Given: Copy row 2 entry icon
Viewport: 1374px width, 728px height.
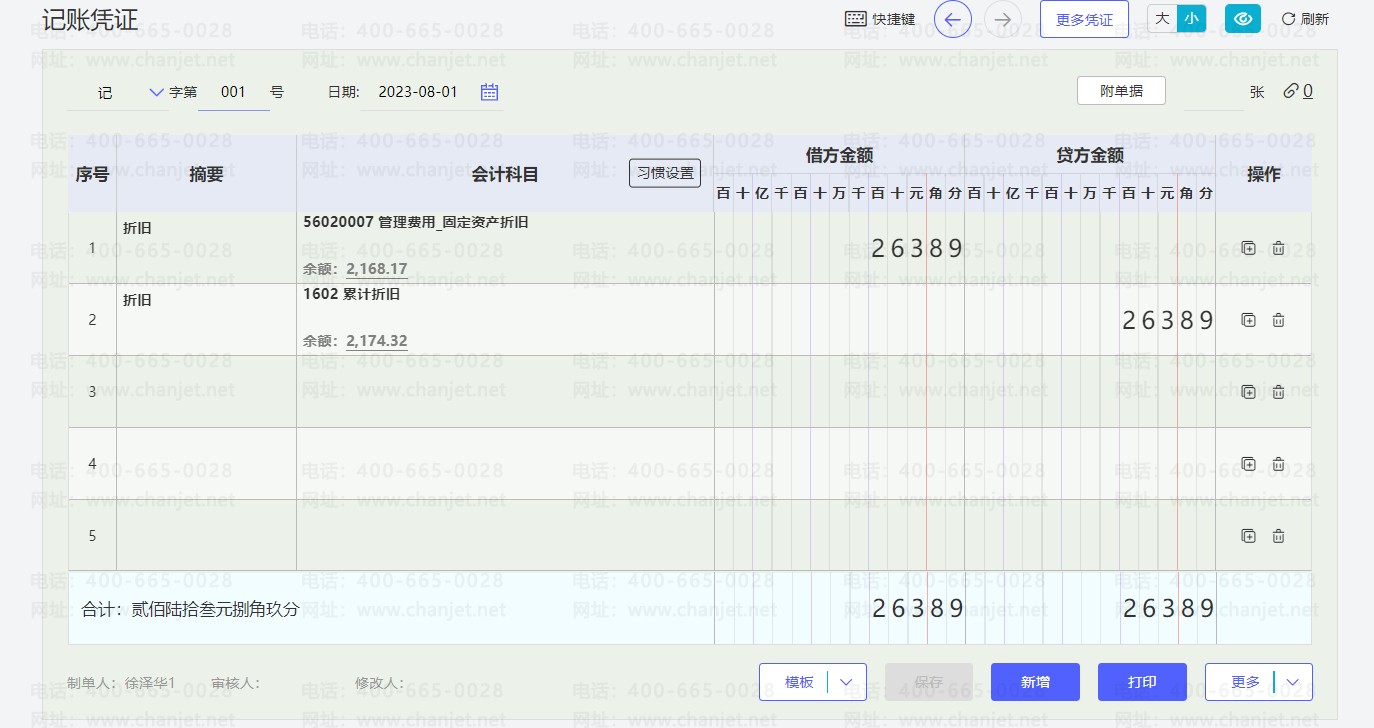Looking at the screenshot, I should 1248,320.
